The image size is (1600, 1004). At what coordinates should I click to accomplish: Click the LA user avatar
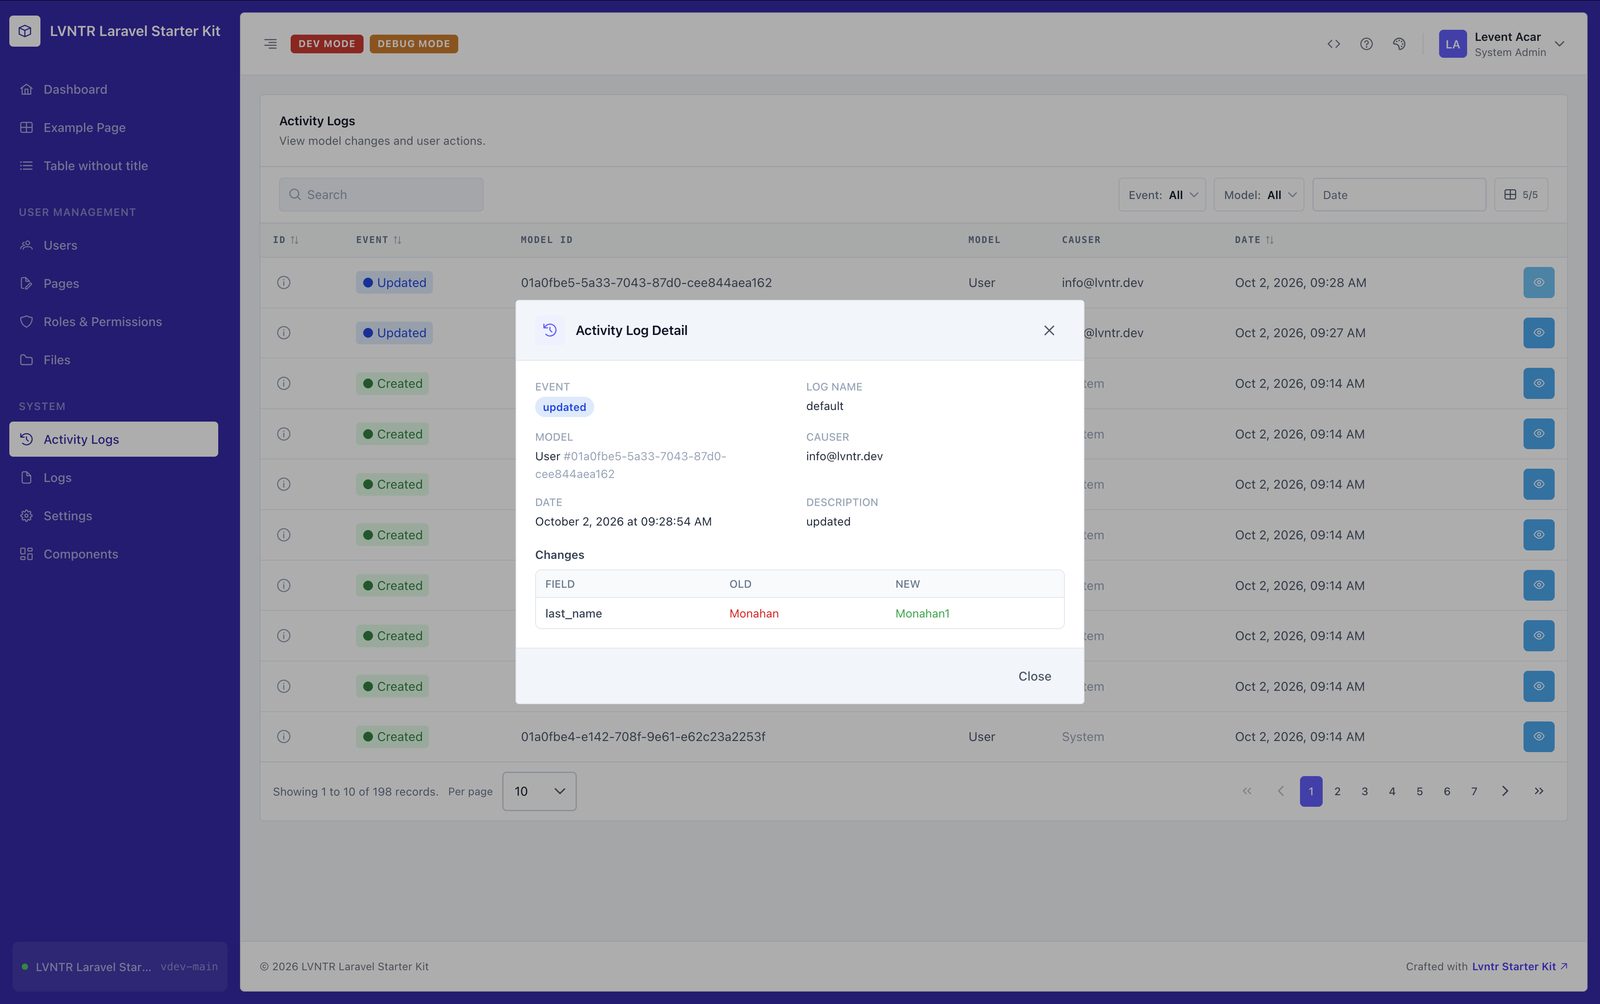[x=1452, y=44]
